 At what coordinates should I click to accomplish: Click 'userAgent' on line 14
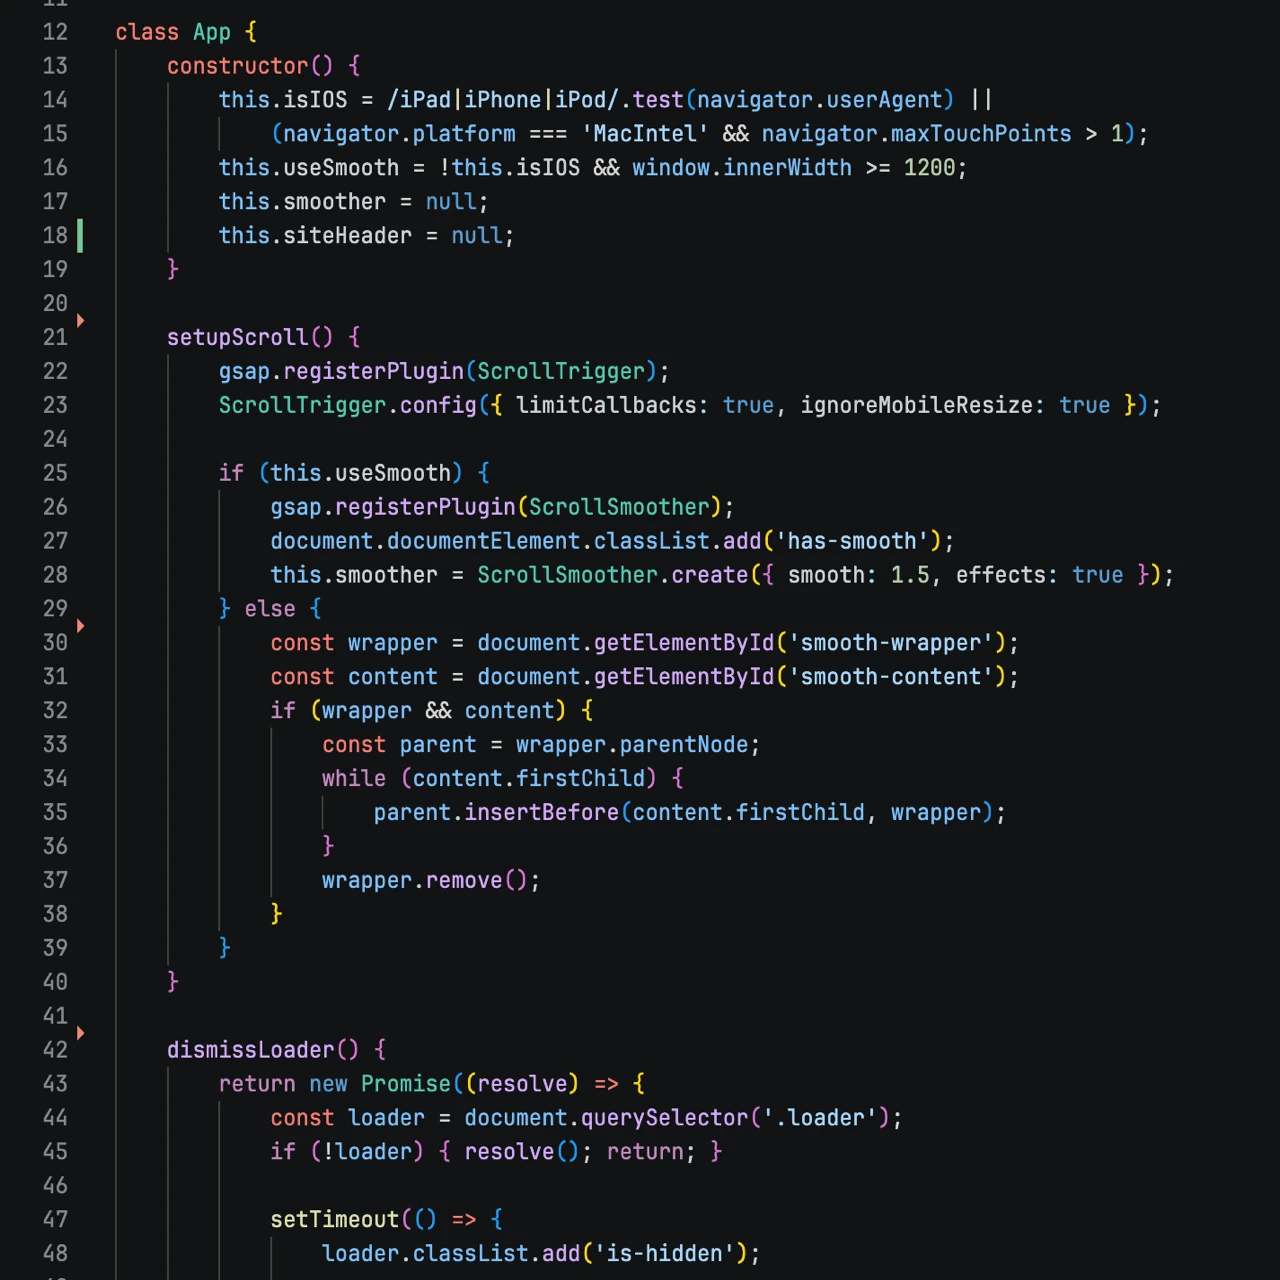[x=884, y=100]
